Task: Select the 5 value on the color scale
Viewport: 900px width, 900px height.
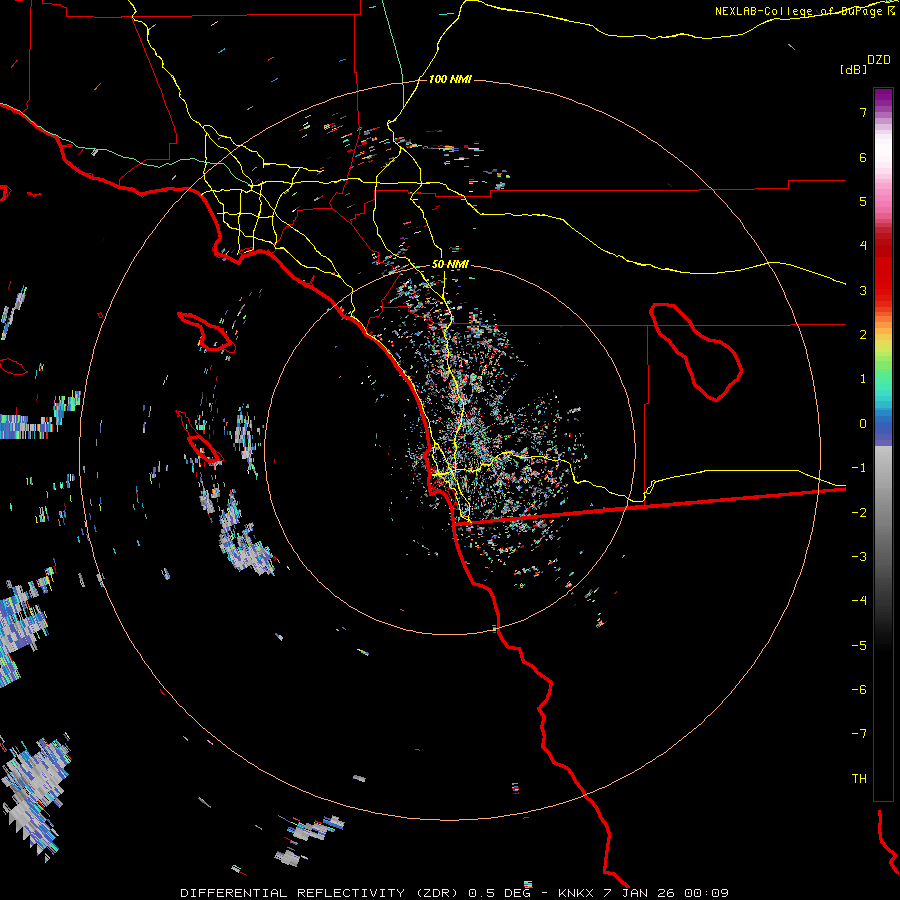Action: pyautogui.click(x=863, y=201)
